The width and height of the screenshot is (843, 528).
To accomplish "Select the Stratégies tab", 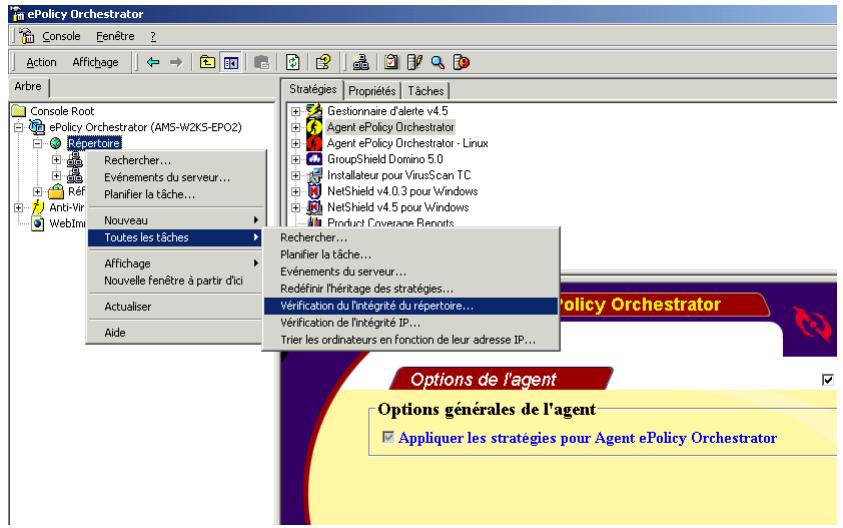I will point(312,89).
